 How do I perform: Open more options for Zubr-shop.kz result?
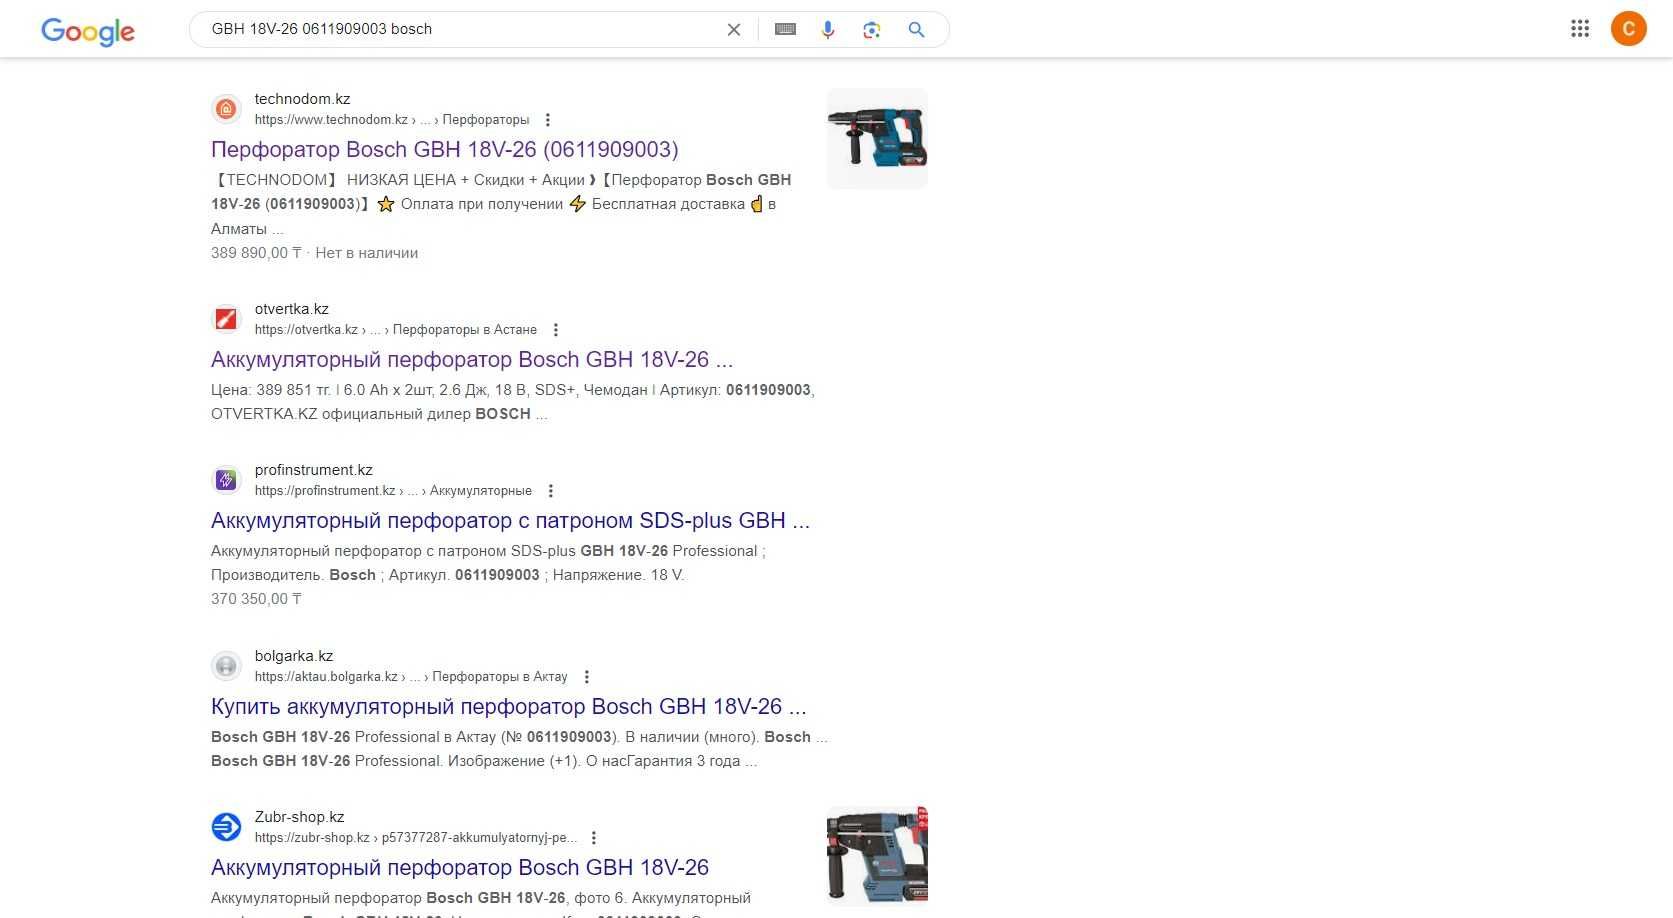(594, 838)
